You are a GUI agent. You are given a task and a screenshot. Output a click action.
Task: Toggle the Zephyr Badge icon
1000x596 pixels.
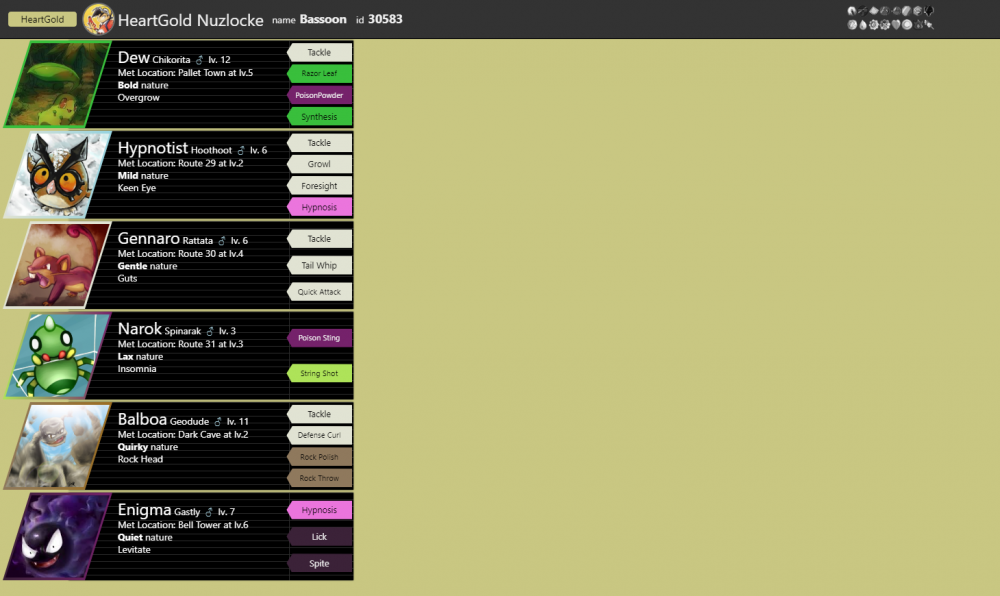click(x=852, y=10)
